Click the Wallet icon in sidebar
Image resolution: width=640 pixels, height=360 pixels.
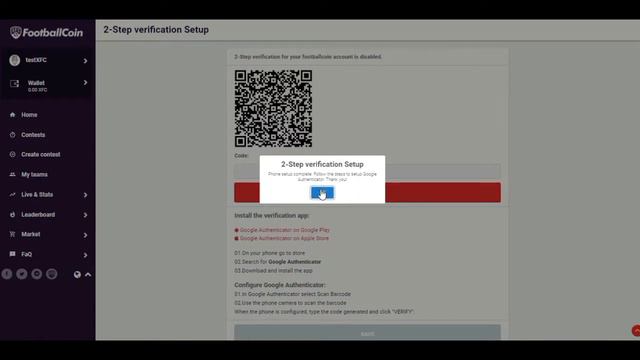coord(14,84)
